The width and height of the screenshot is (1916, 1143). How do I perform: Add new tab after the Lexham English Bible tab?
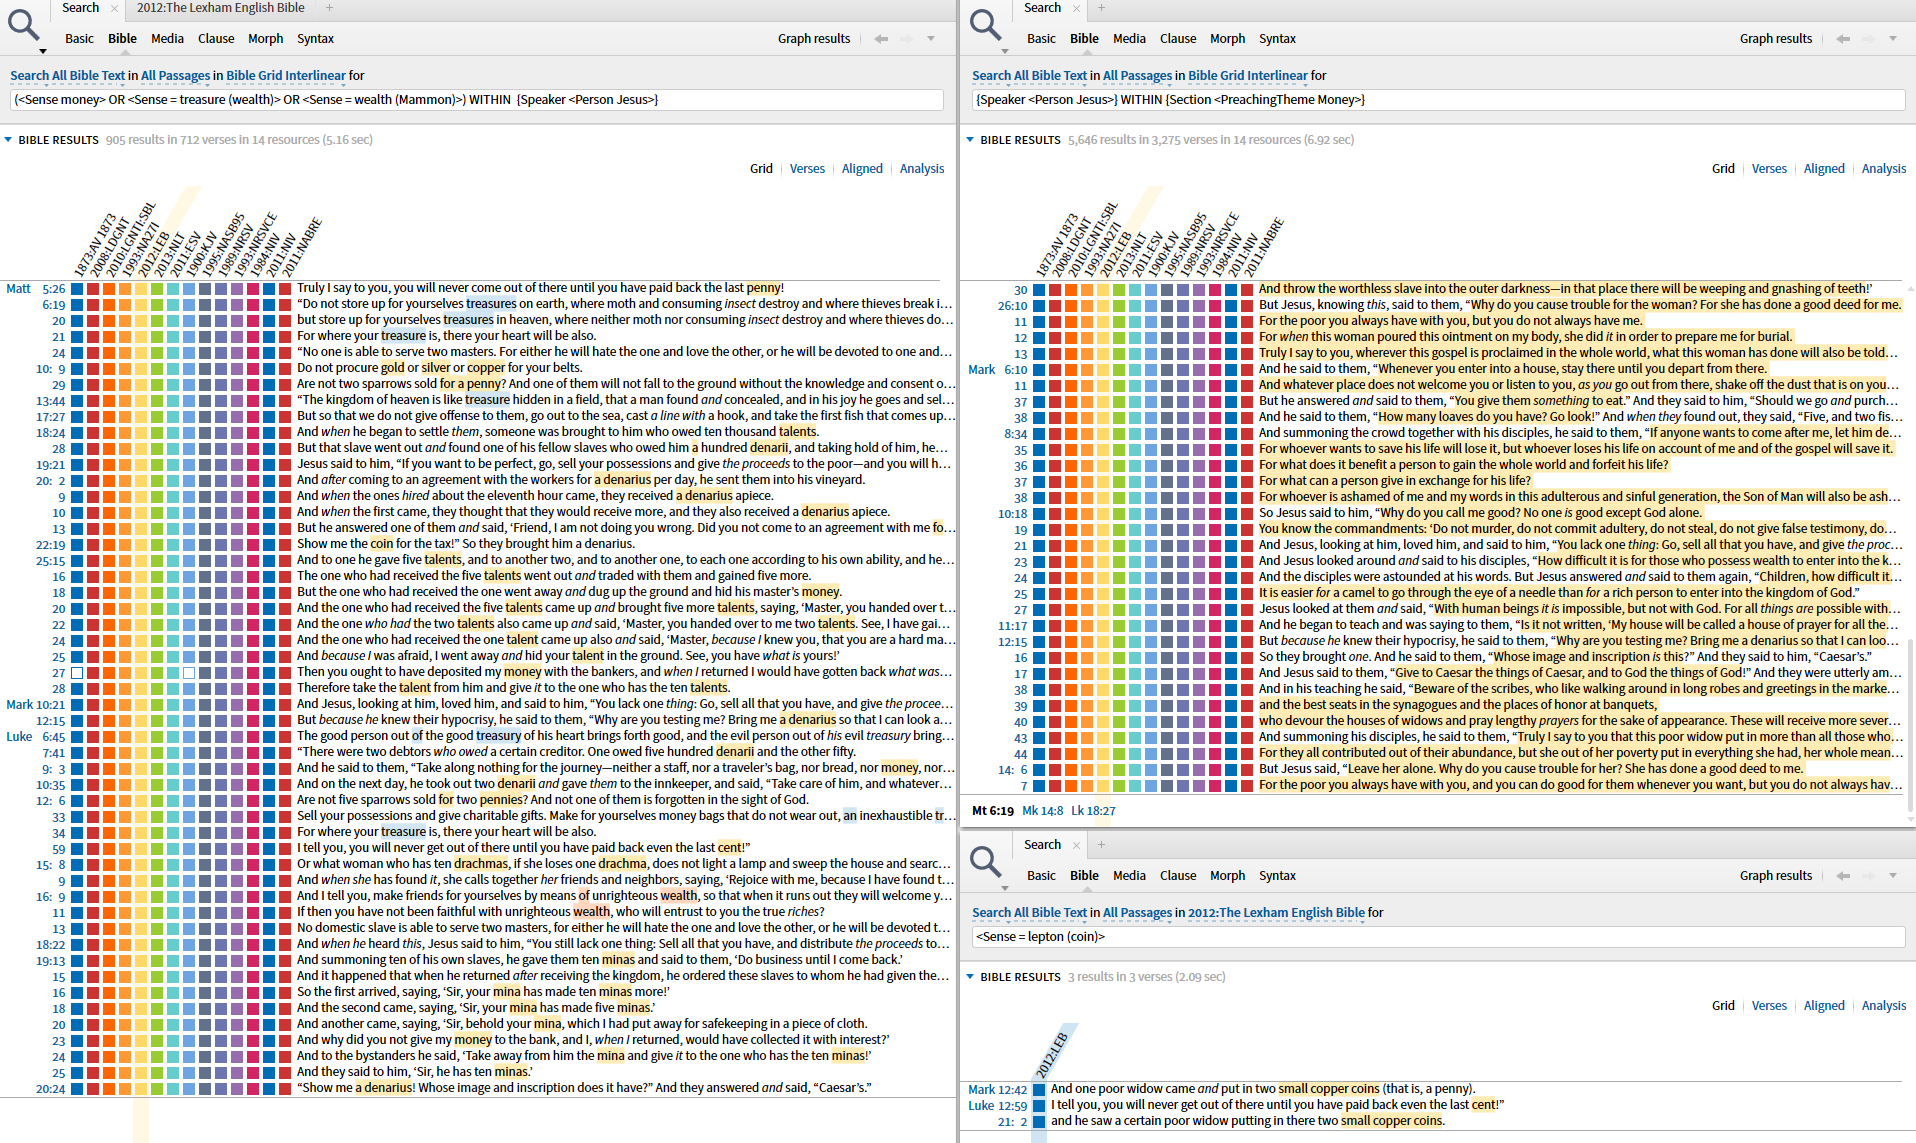329,8
